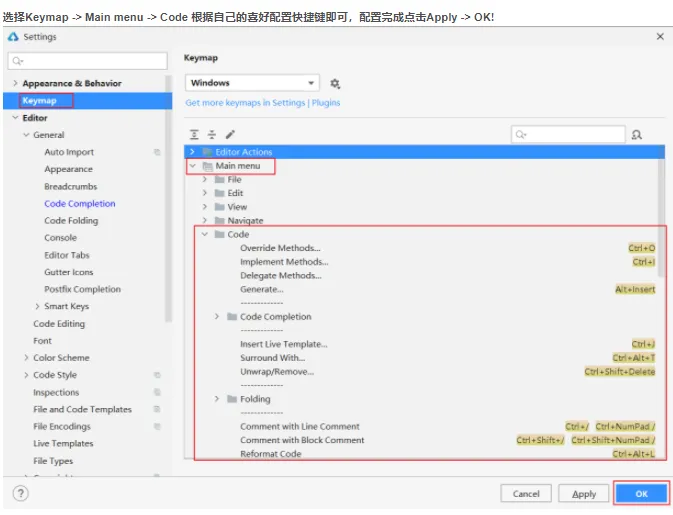Image resolution: width=673 pixels, height=515 pixels.
Task: Close the Settings dialog with X
Action: (x=660, y=36)
